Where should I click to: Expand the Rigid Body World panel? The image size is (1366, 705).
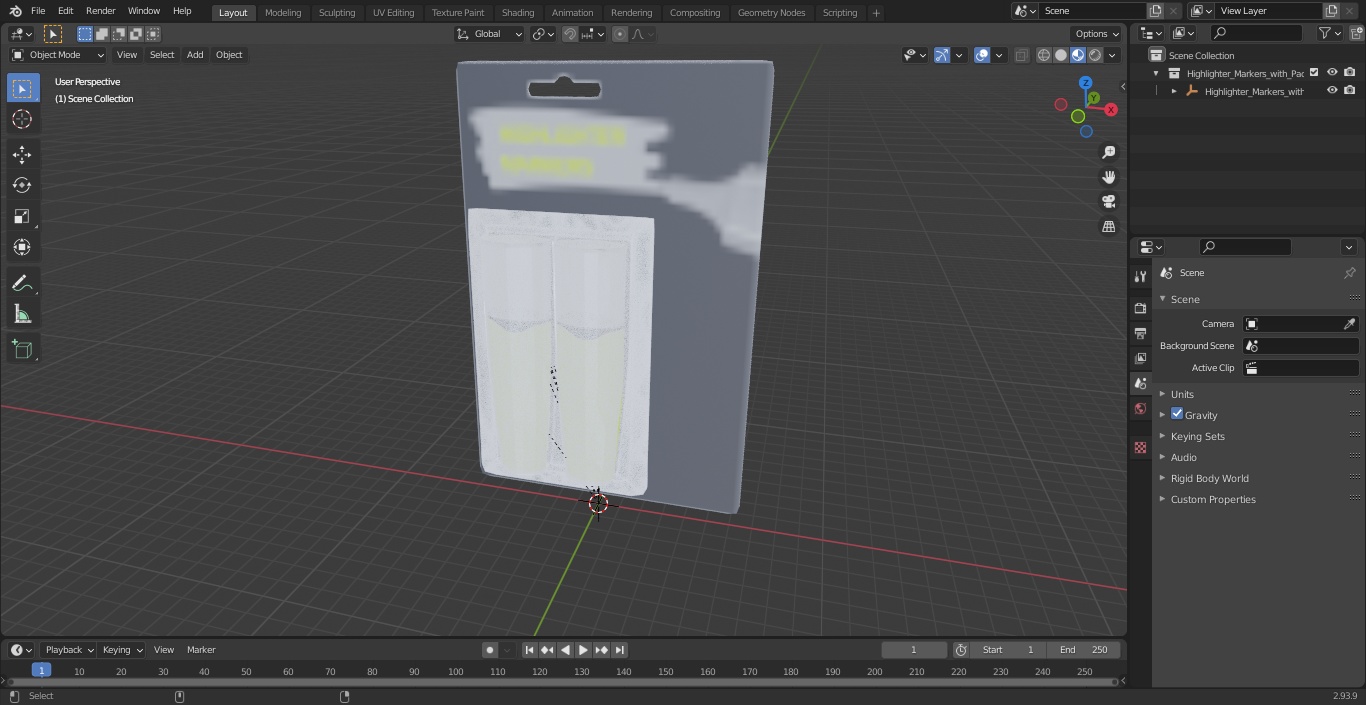pos(1209,478)
